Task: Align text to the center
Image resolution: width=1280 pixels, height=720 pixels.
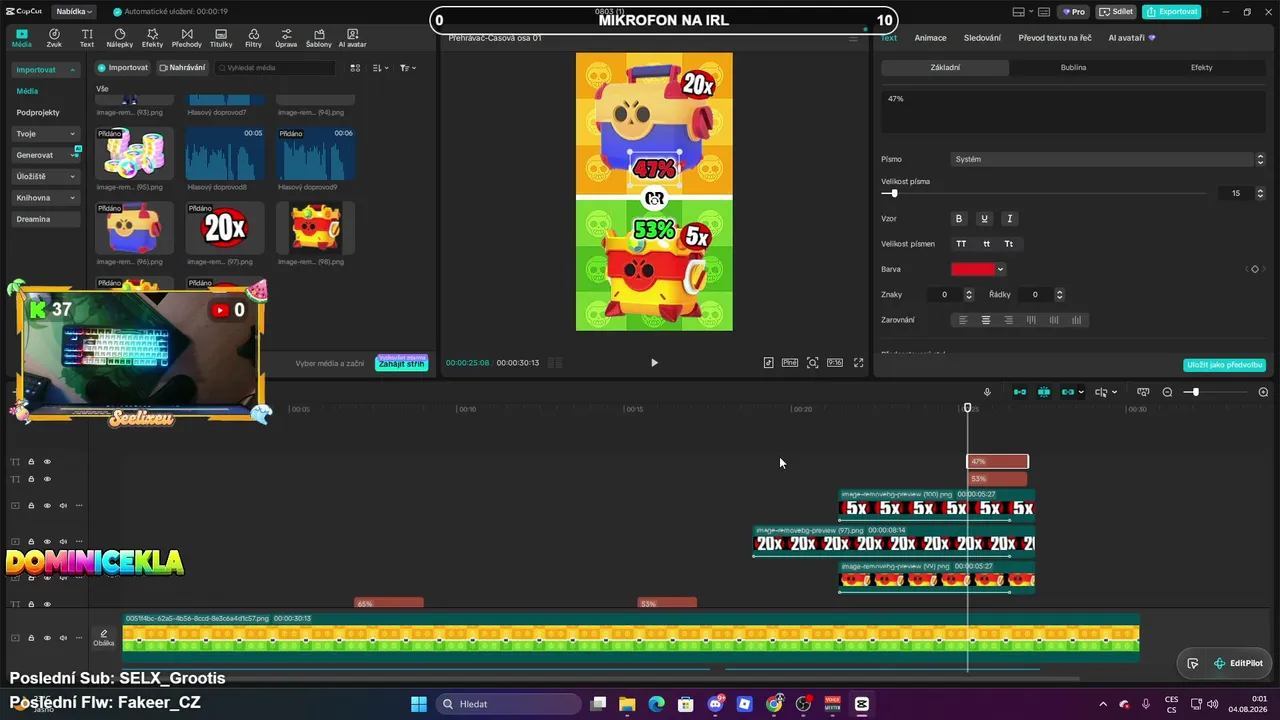Action: 986,320
